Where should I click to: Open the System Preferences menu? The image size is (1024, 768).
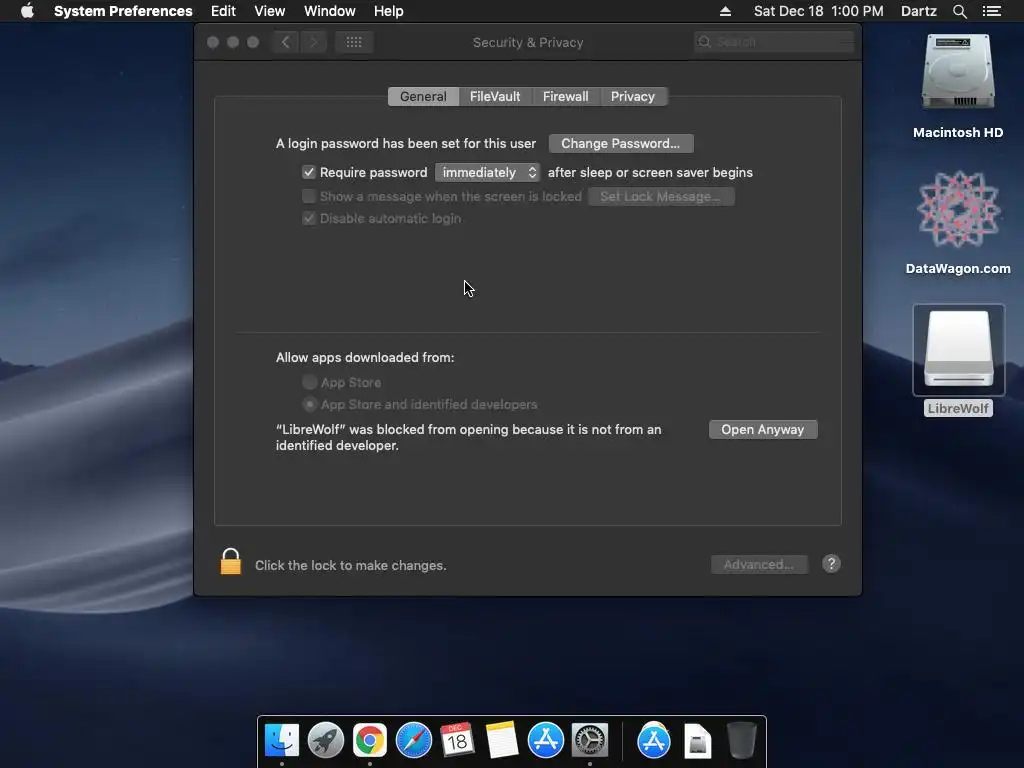[x=123, y=11]
